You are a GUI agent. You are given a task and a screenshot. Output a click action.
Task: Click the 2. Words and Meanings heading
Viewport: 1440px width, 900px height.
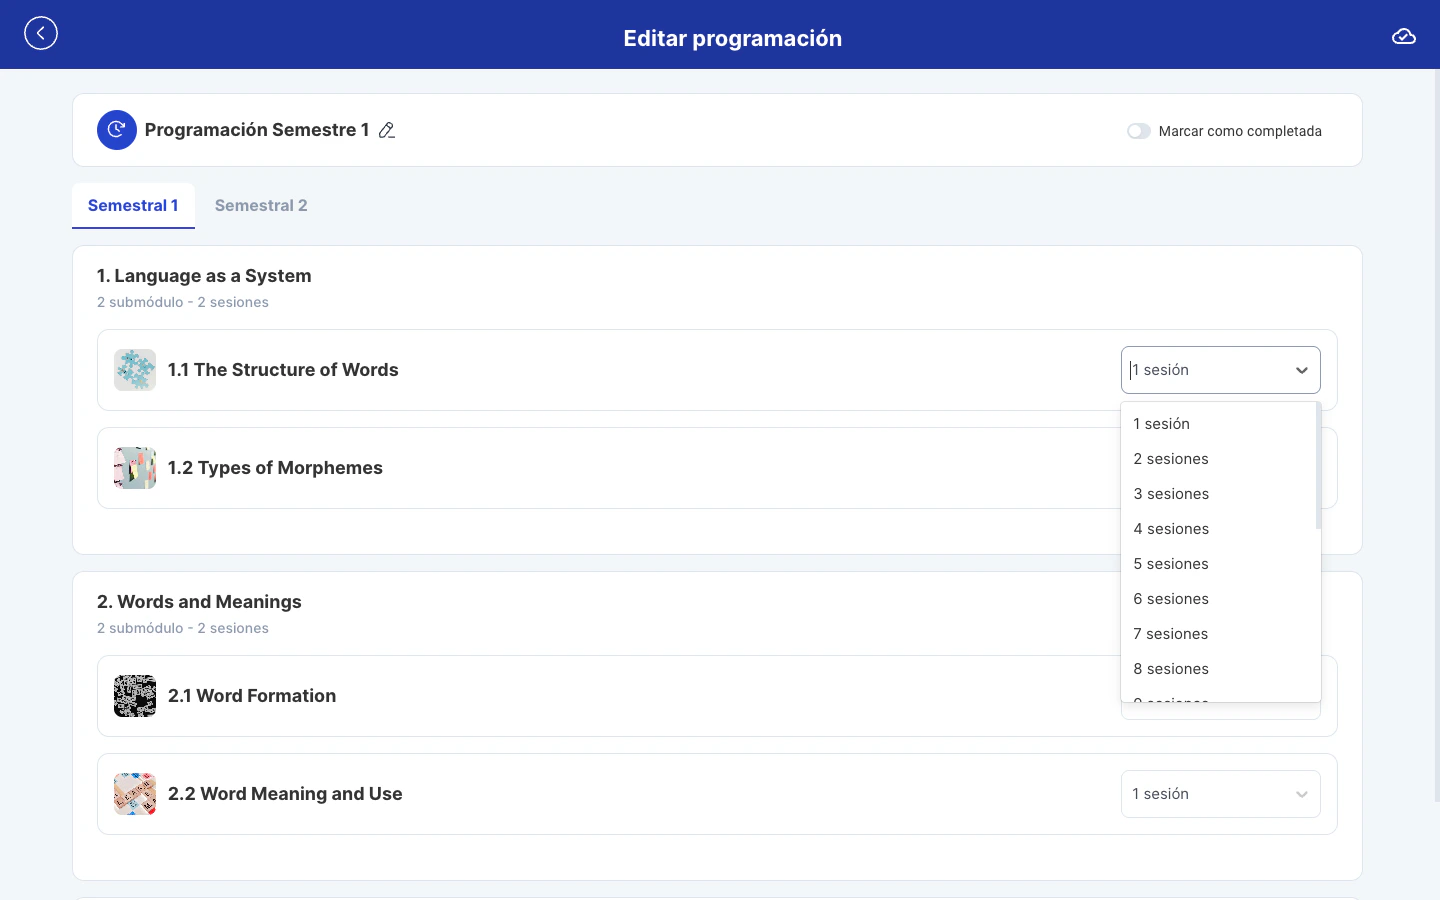(x=199, y=602)
